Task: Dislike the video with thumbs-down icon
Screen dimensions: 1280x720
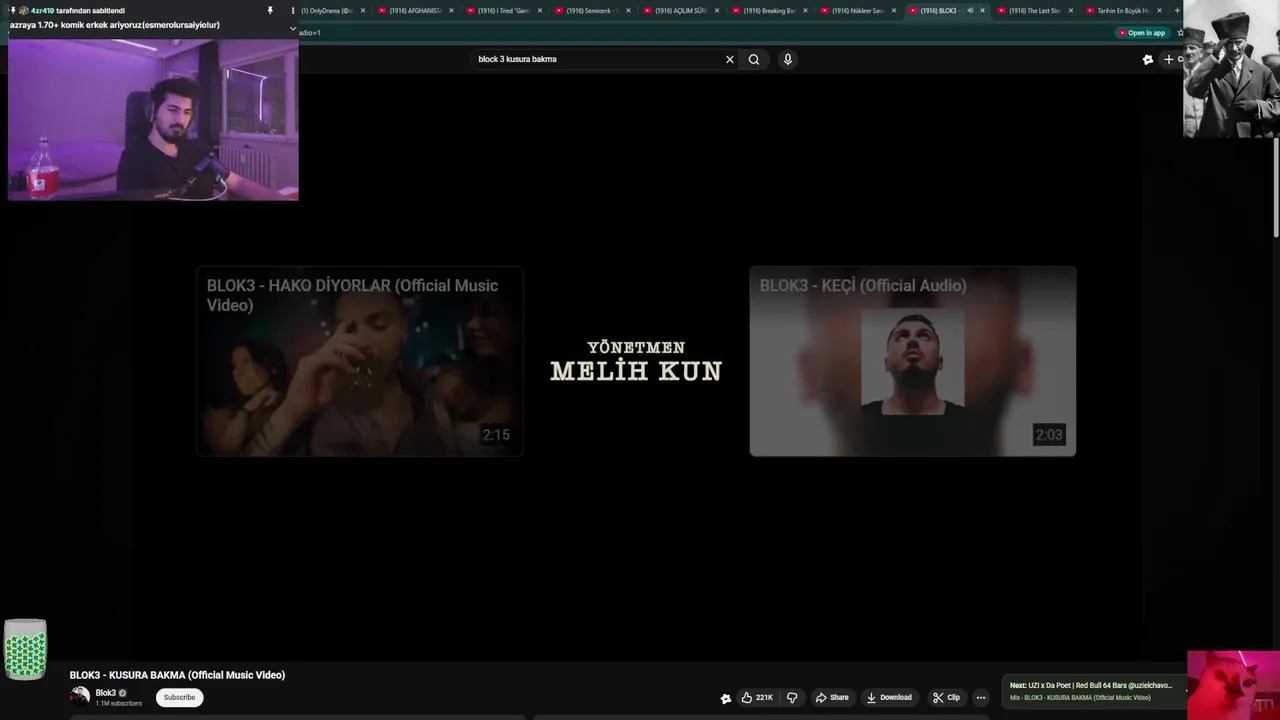Action: (792, 697)
